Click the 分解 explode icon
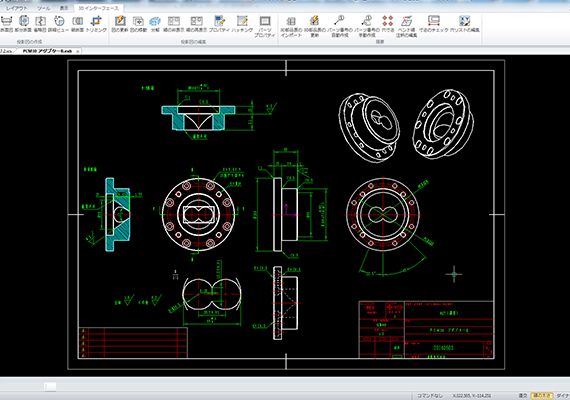The height and width of the screenshot is (400, 570). [155, 24]
